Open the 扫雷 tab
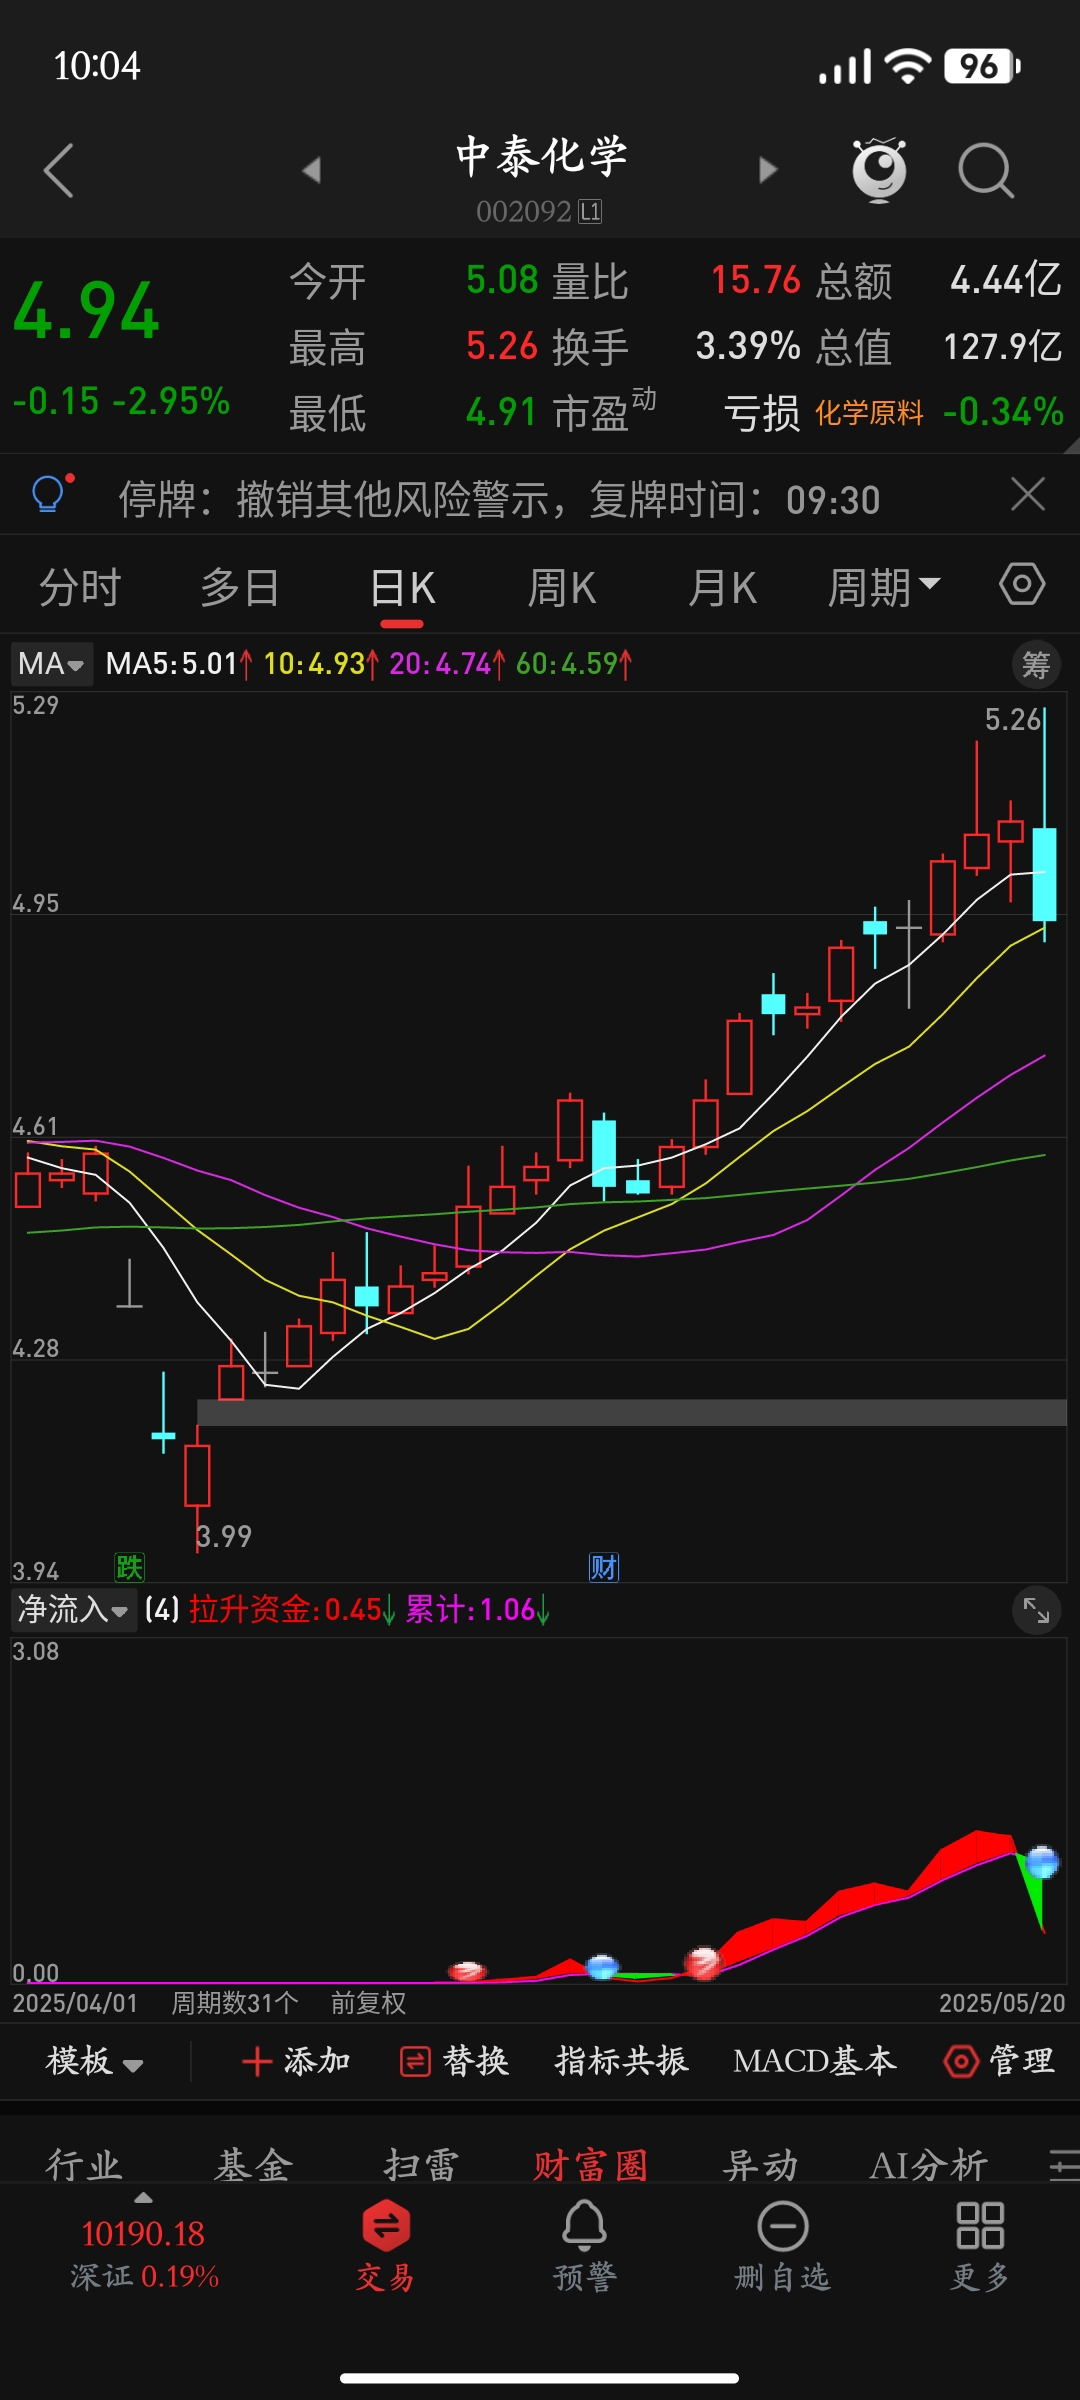The height and width of the screenshot is (2400, 1080). pos(422,2165)
